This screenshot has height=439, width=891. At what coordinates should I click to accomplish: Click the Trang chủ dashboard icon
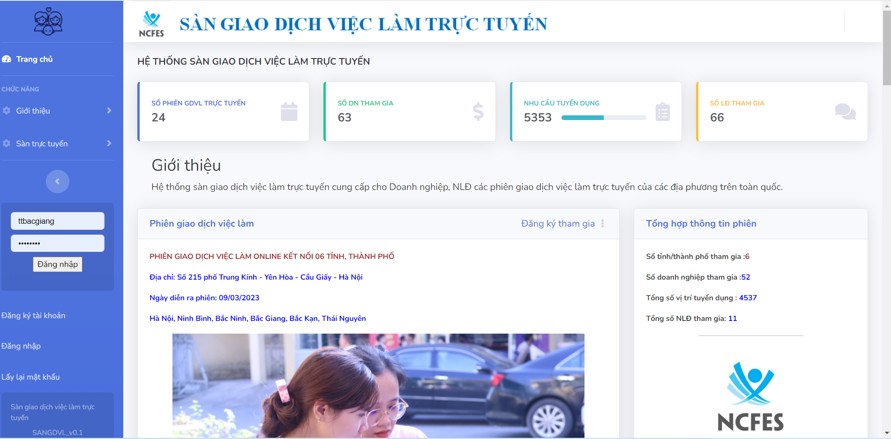click(x=6, y=59)
